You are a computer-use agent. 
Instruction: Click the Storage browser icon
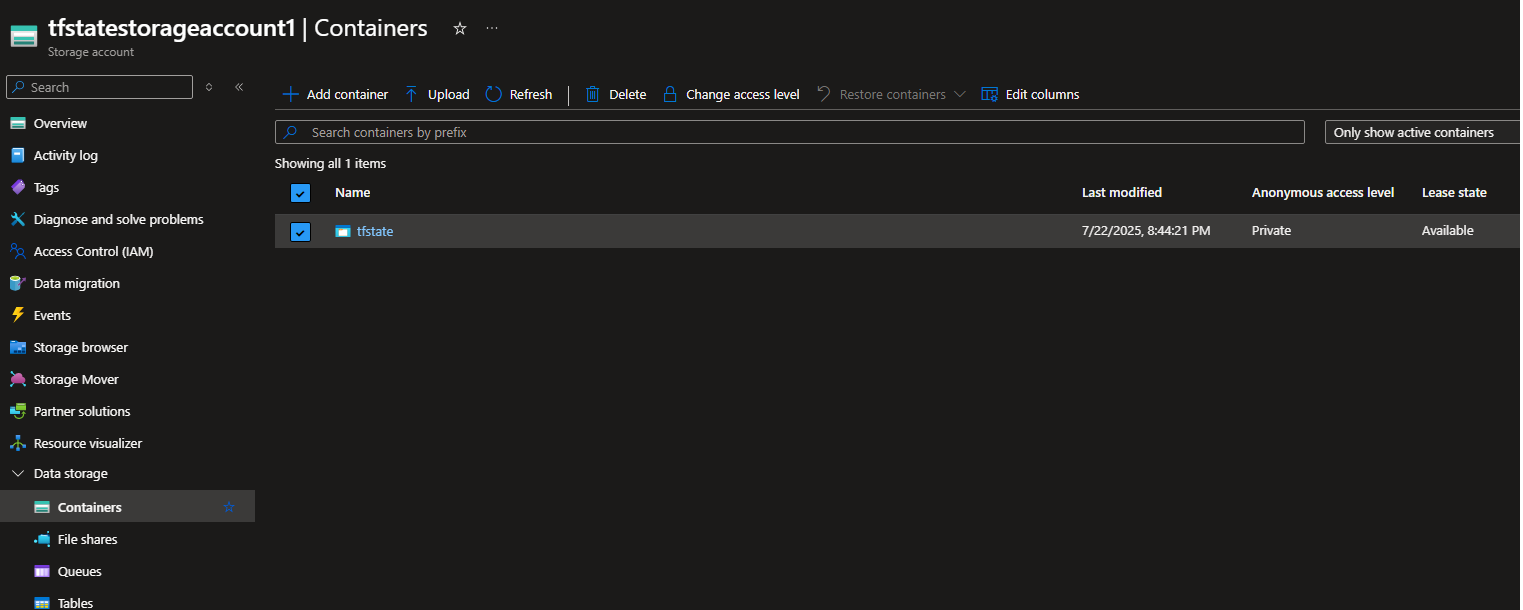pos(17,348)
